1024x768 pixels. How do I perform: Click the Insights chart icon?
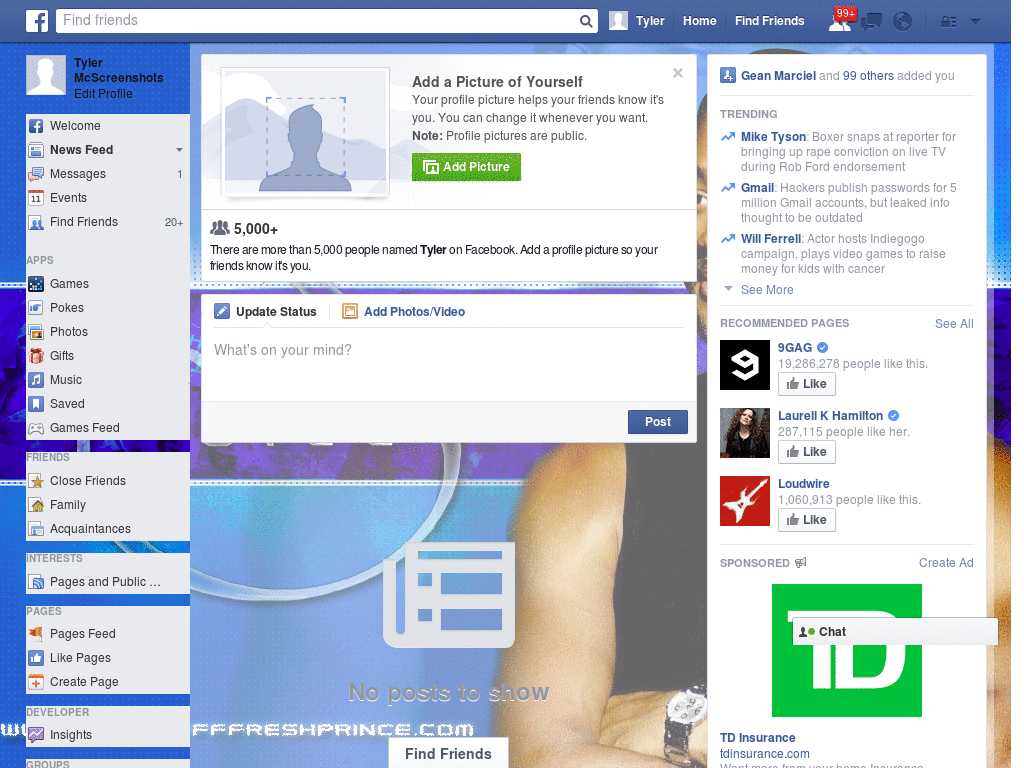coord(36,735)
